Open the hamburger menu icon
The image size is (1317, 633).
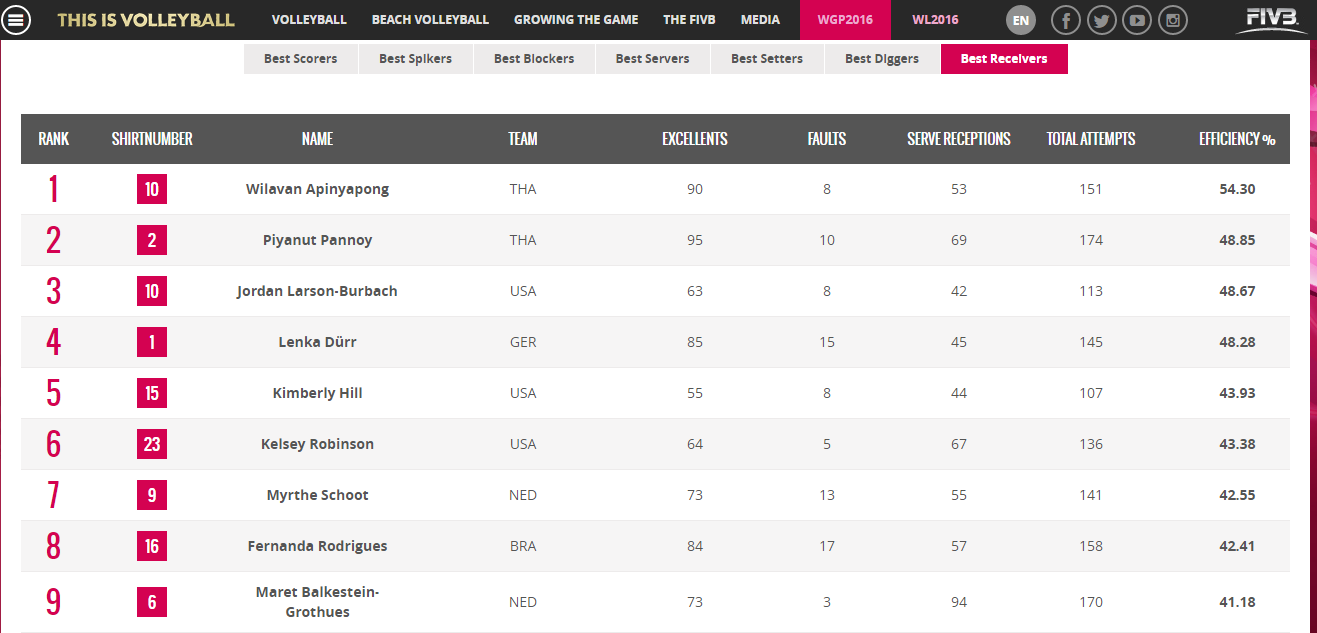click(x=20, y=20)
